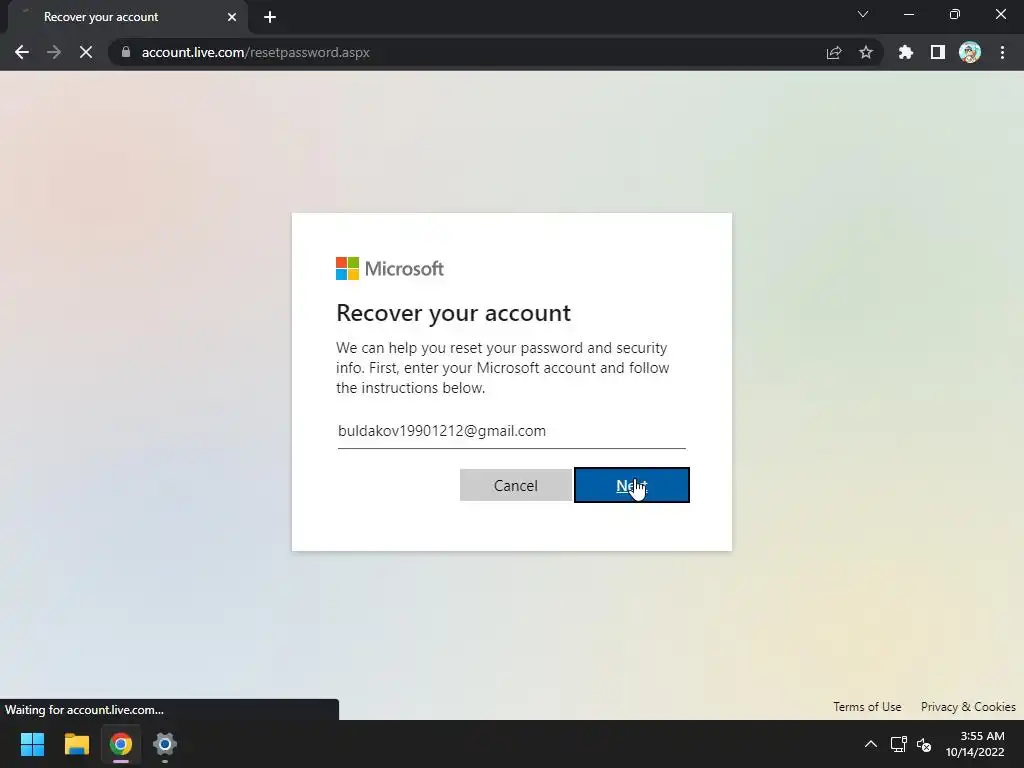The image size is (1024, 768).
Task: View site lock info icon
Action: pyautogui.click(x=125, y=52)
